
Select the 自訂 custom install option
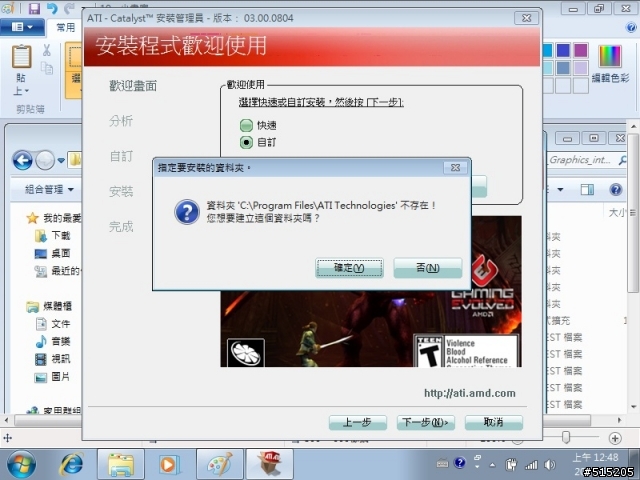tap(246, 142)
